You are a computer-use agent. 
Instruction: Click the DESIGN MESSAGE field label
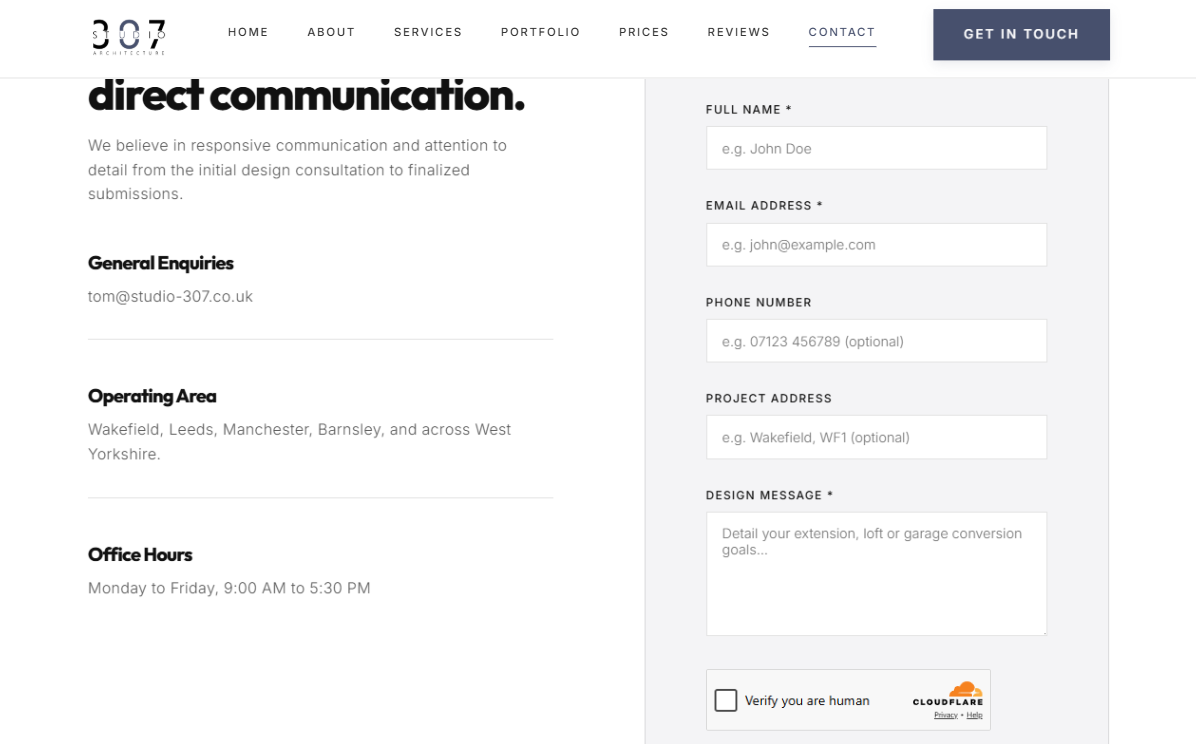(769, 495)
